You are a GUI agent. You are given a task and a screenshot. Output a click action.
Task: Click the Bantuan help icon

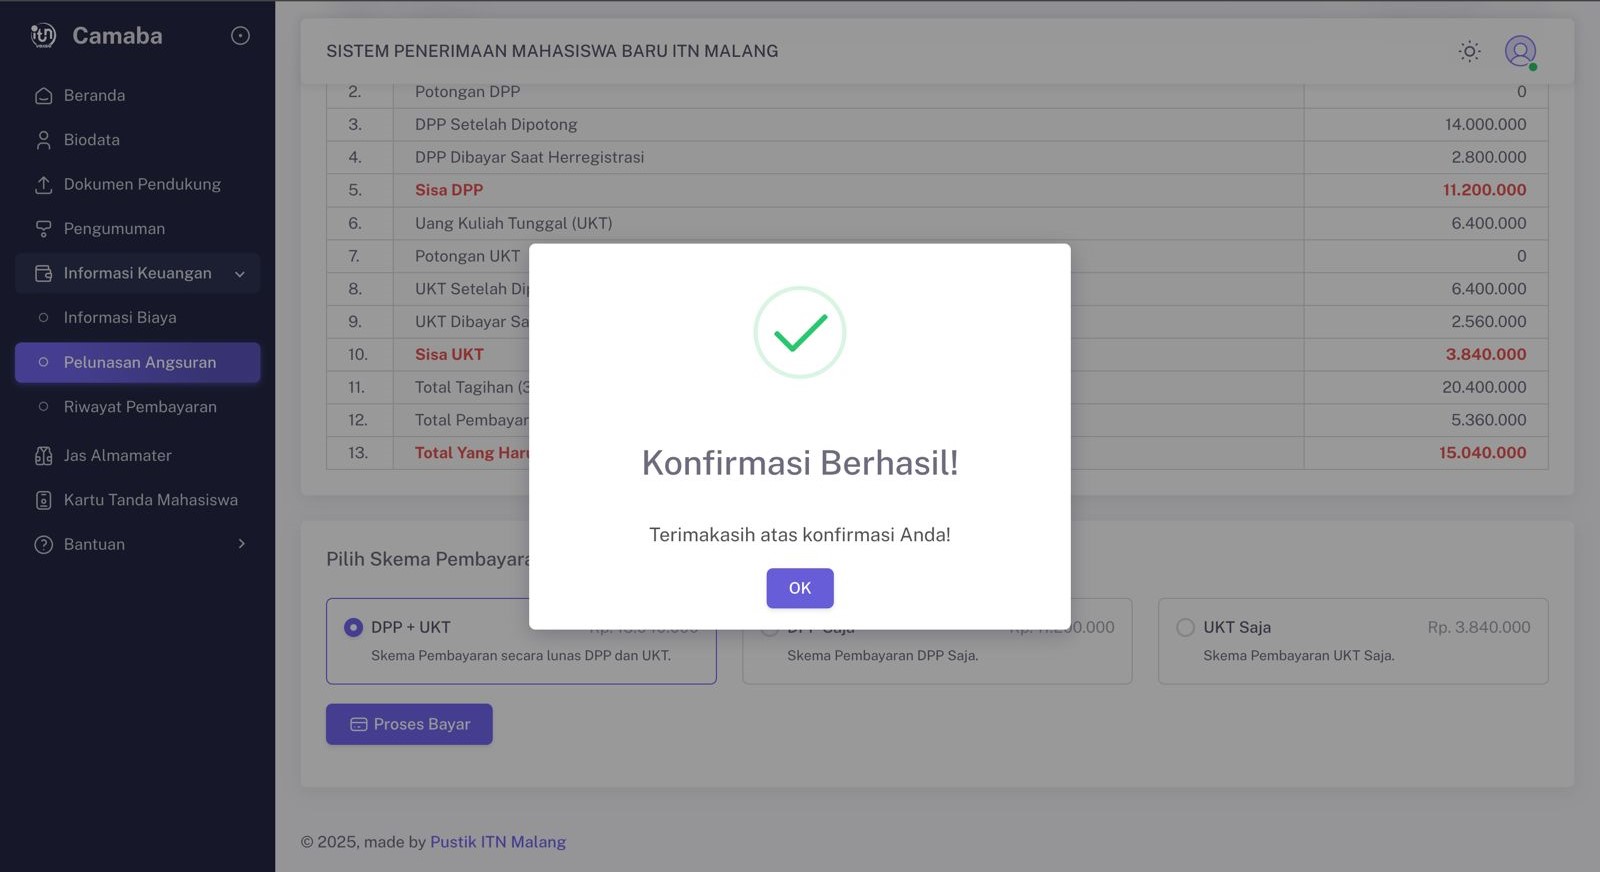(43, 545)
